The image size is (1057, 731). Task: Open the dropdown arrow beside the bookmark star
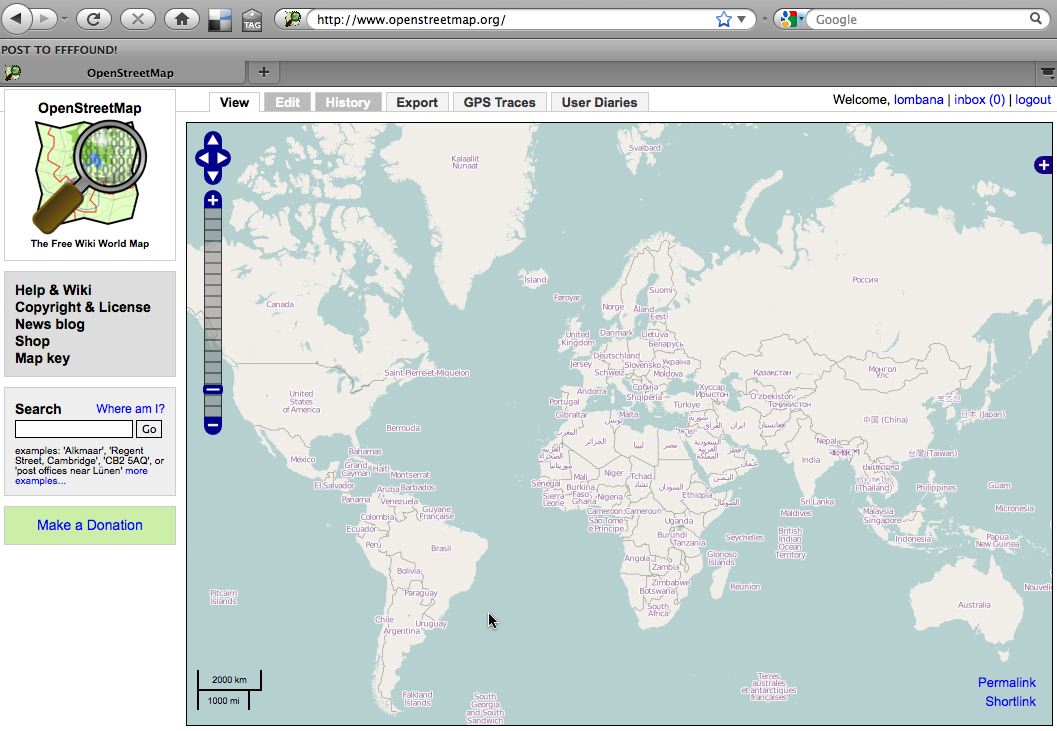coord(742,19)
